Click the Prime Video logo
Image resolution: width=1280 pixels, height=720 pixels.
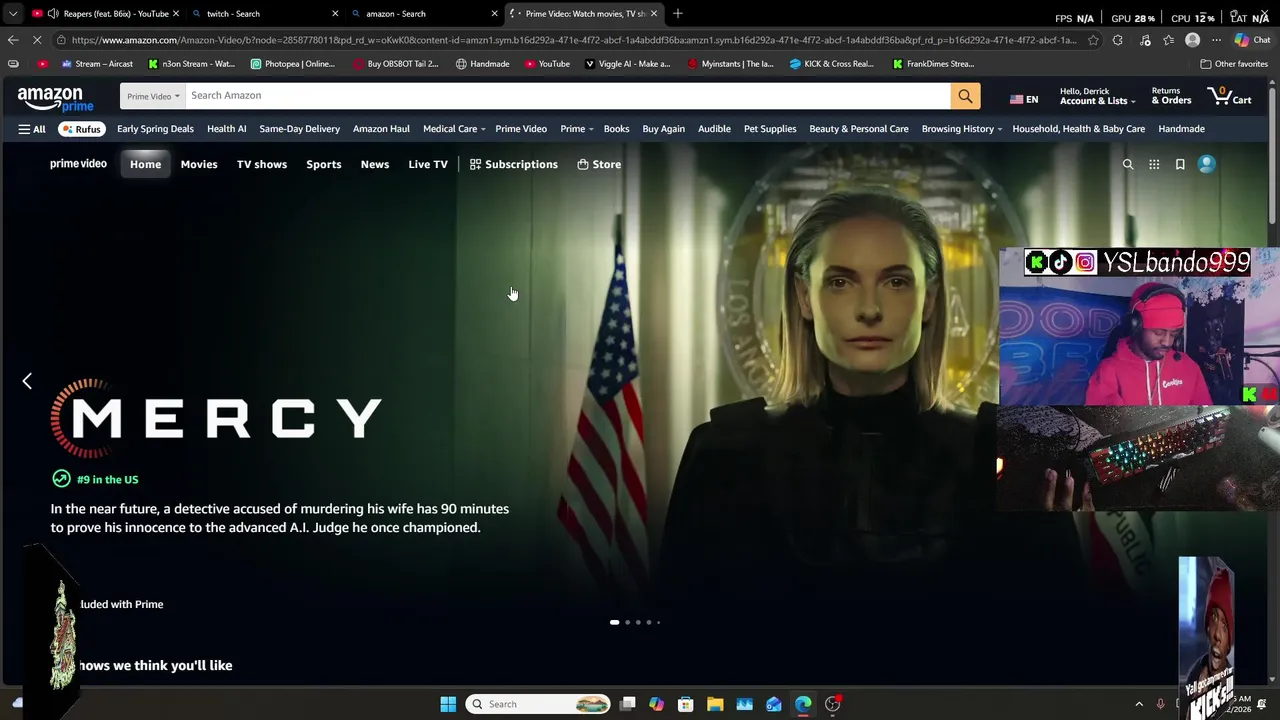point(78,164)
